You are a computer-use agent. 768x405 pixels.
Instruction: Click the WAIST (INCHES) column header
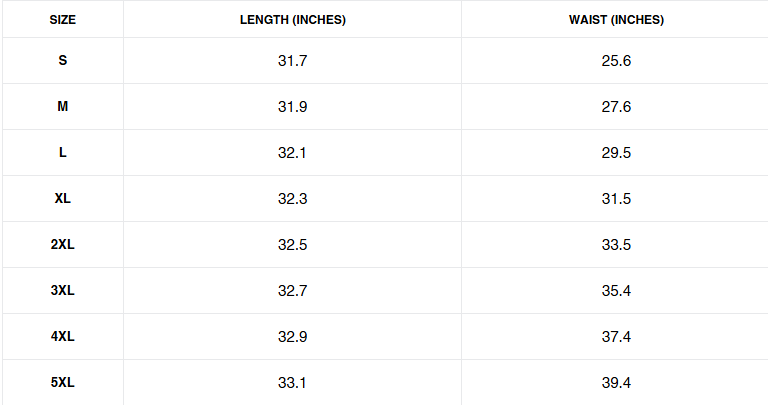tap(616, 20)
